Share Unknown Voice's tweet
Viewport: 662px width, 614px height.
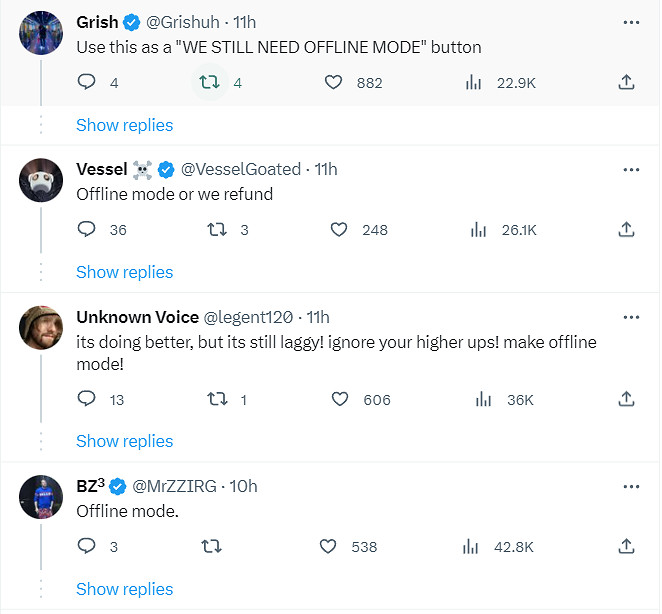pos(627,399)
